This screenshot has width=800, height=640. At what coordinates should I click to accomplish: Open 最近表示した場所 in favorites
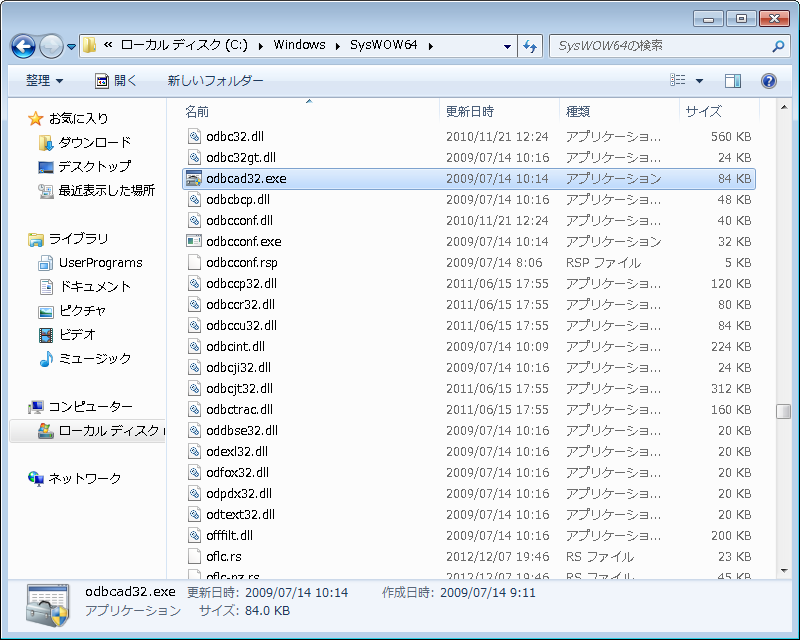point(107,190)
